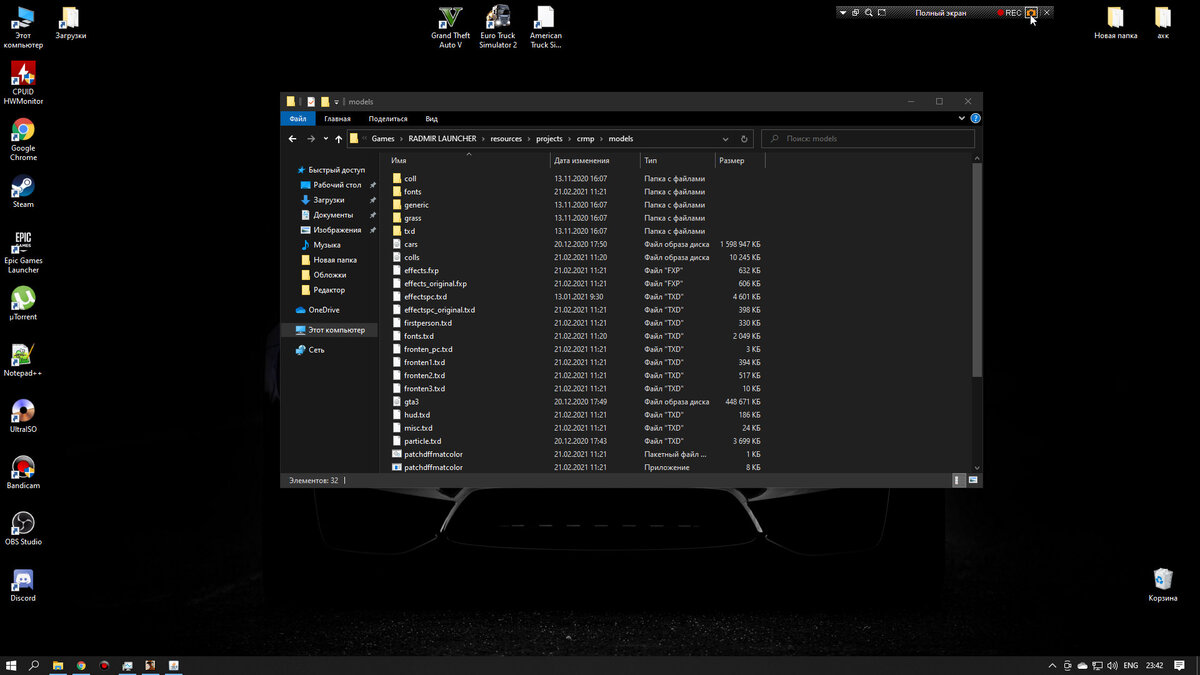Open OBS Studio desktop icon
This screenshot has width=1200, height=675.
(23, 529)
